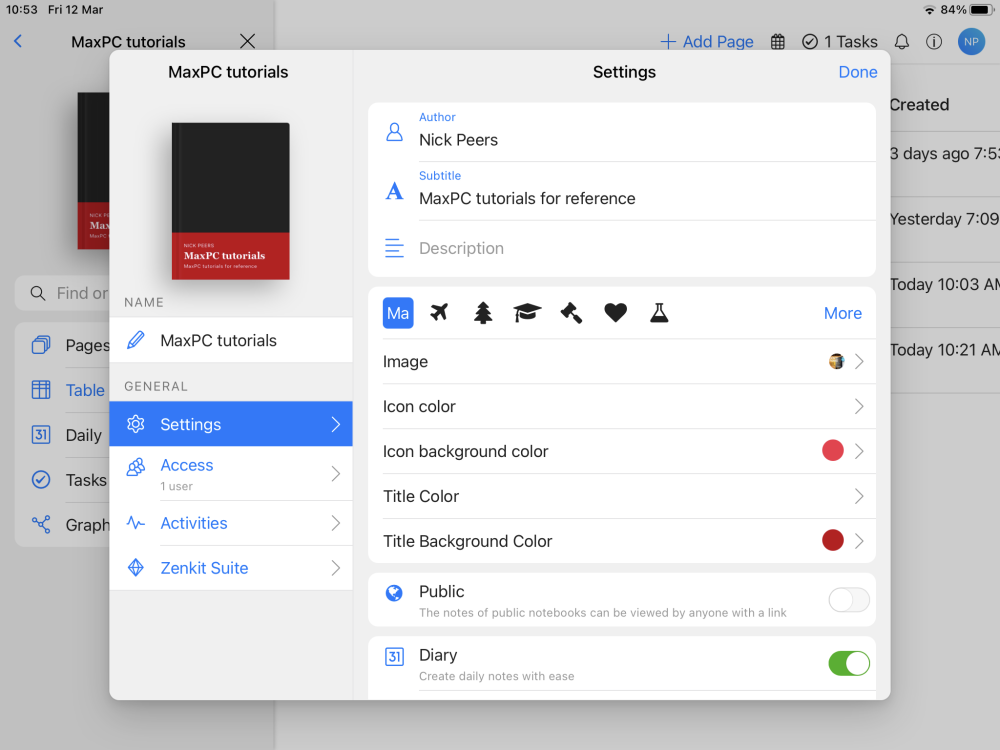Open the Access menu item

[x=231, y=474]
